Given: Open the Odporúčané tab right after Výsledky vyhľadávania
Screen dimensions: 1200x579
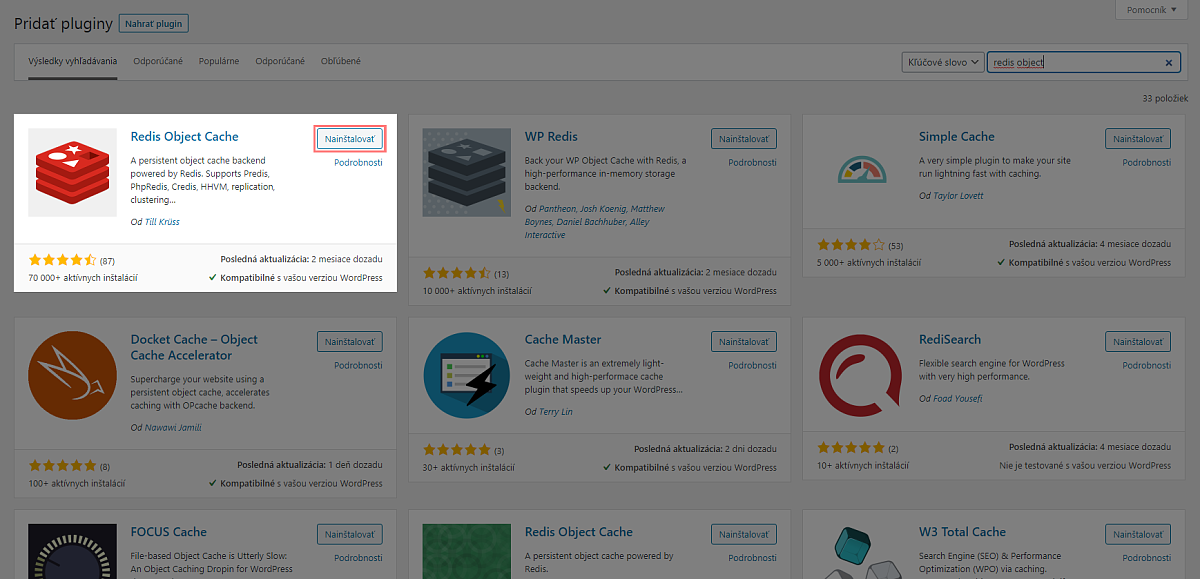Looking at the screenshot, I should [x=158, y=61].
